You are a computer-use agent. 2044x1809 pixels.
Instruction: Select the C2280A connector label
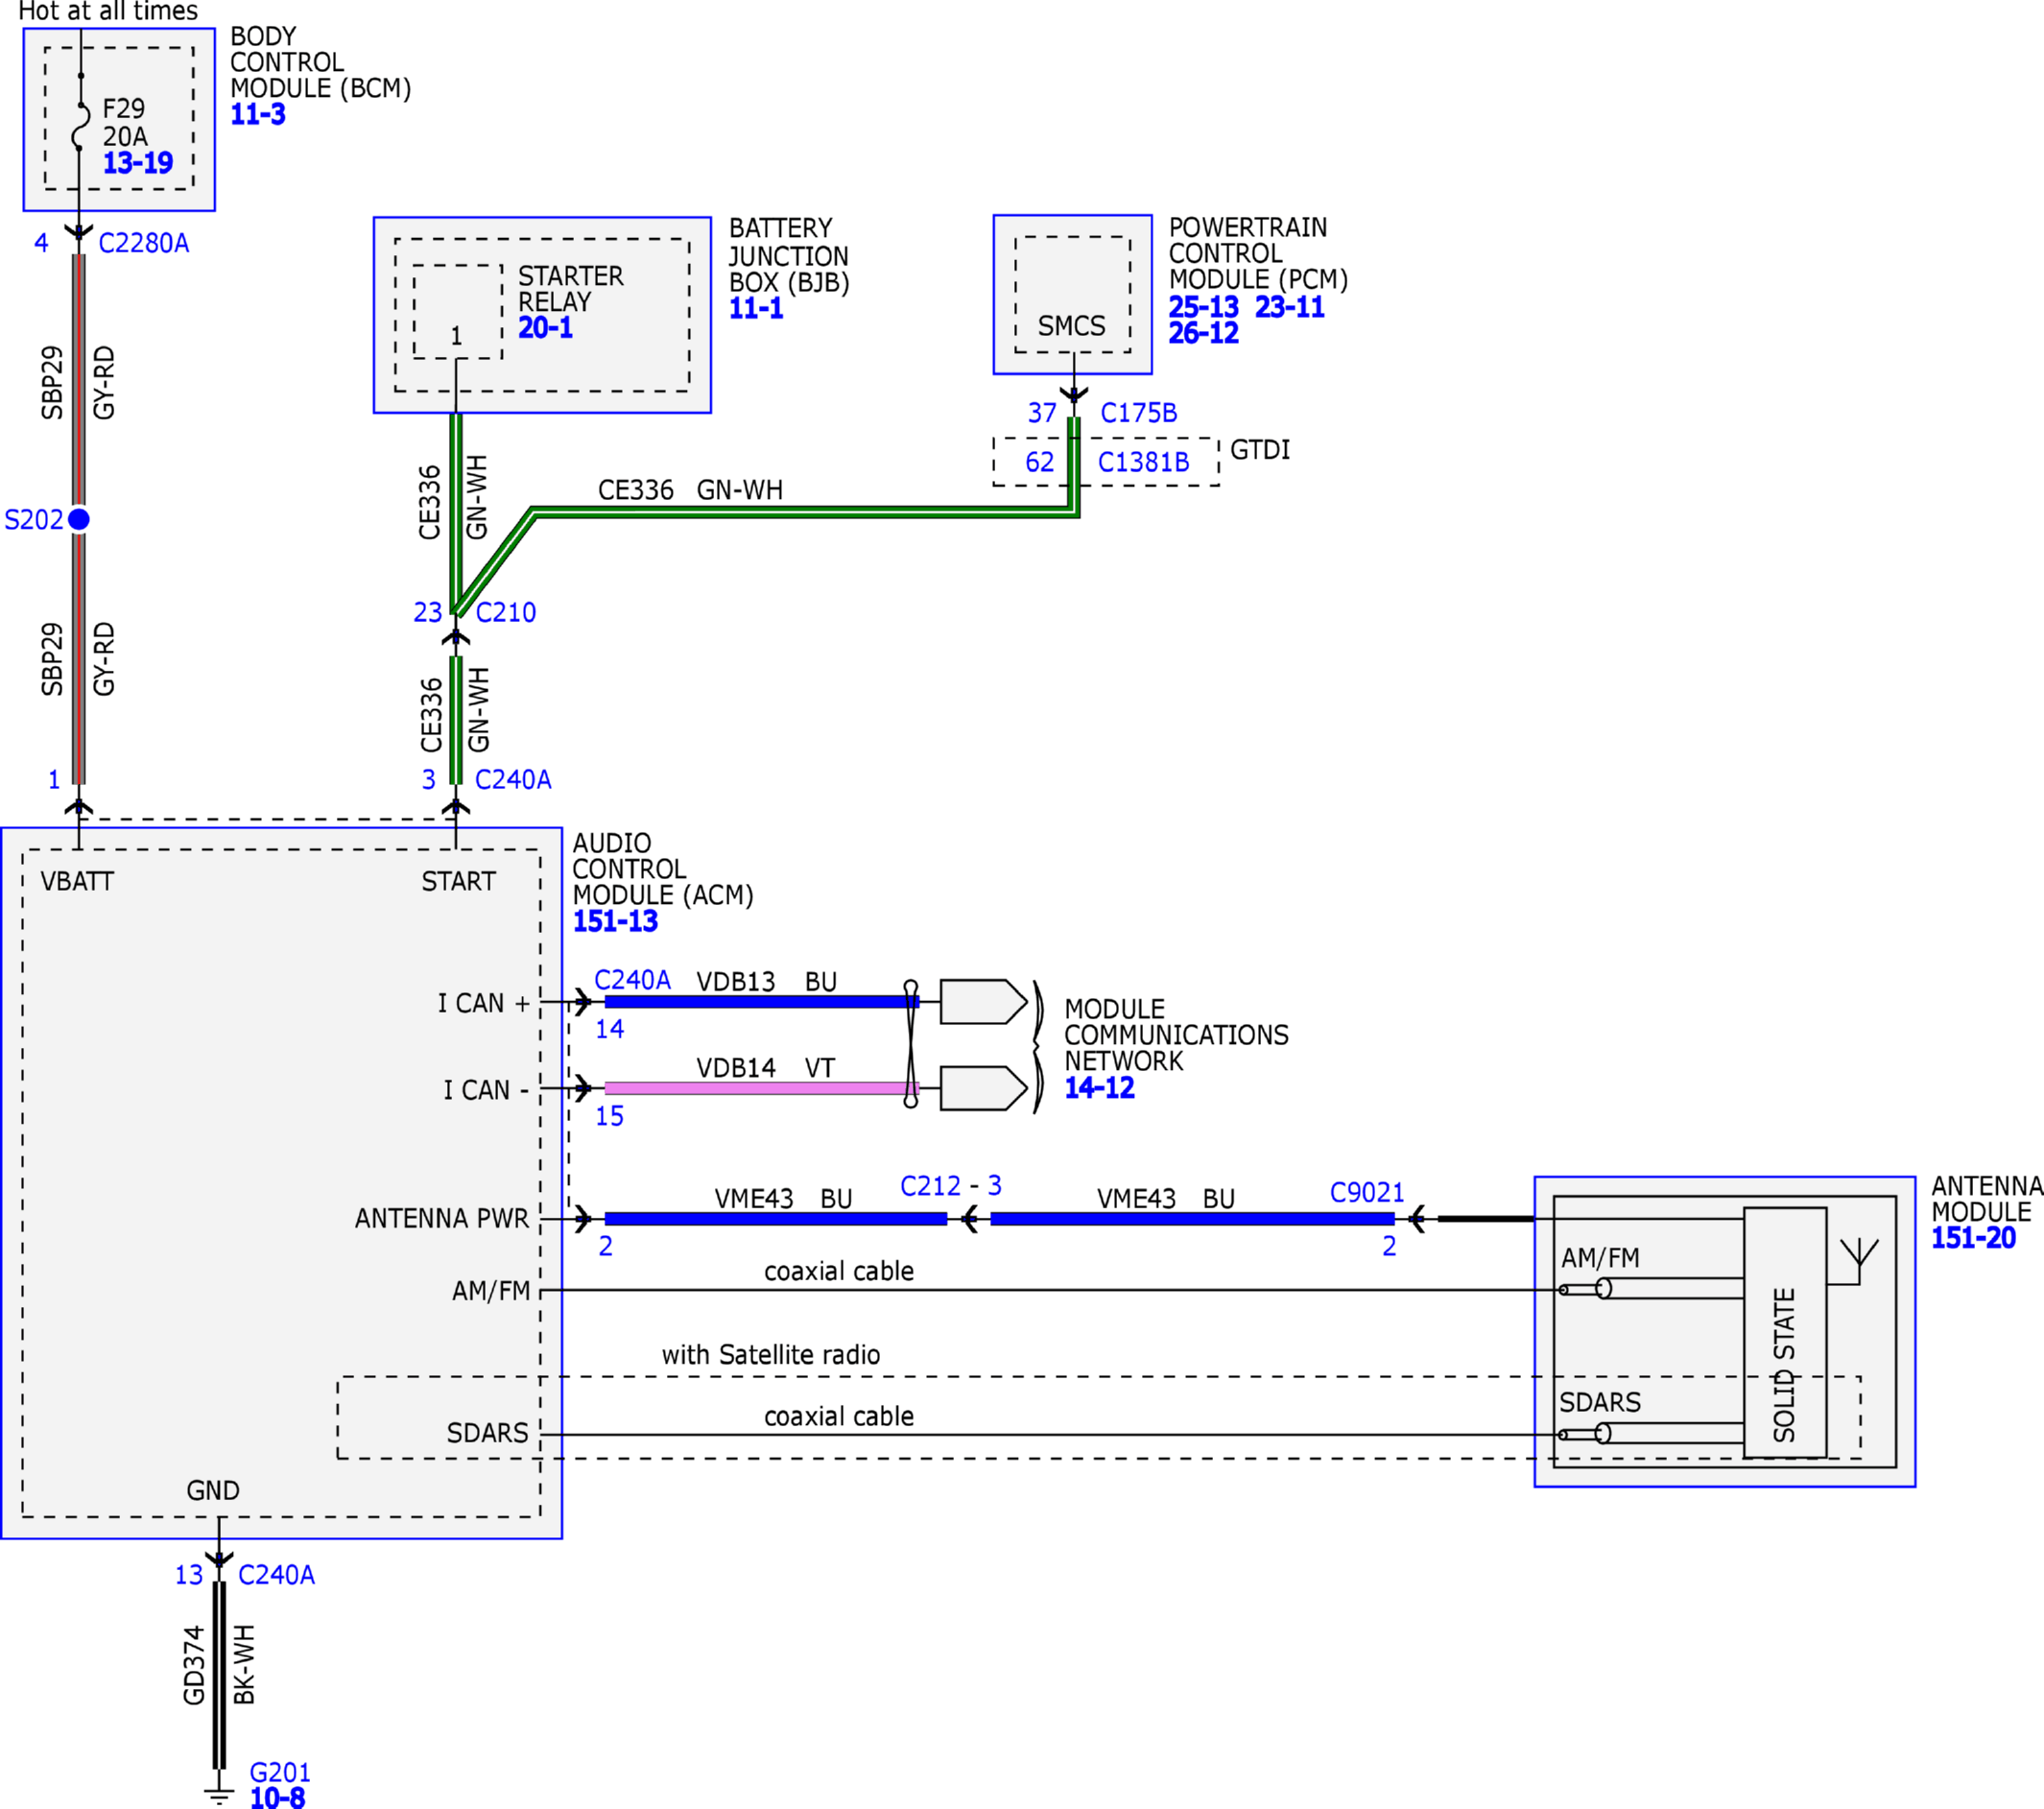click(x=144, y=243)
